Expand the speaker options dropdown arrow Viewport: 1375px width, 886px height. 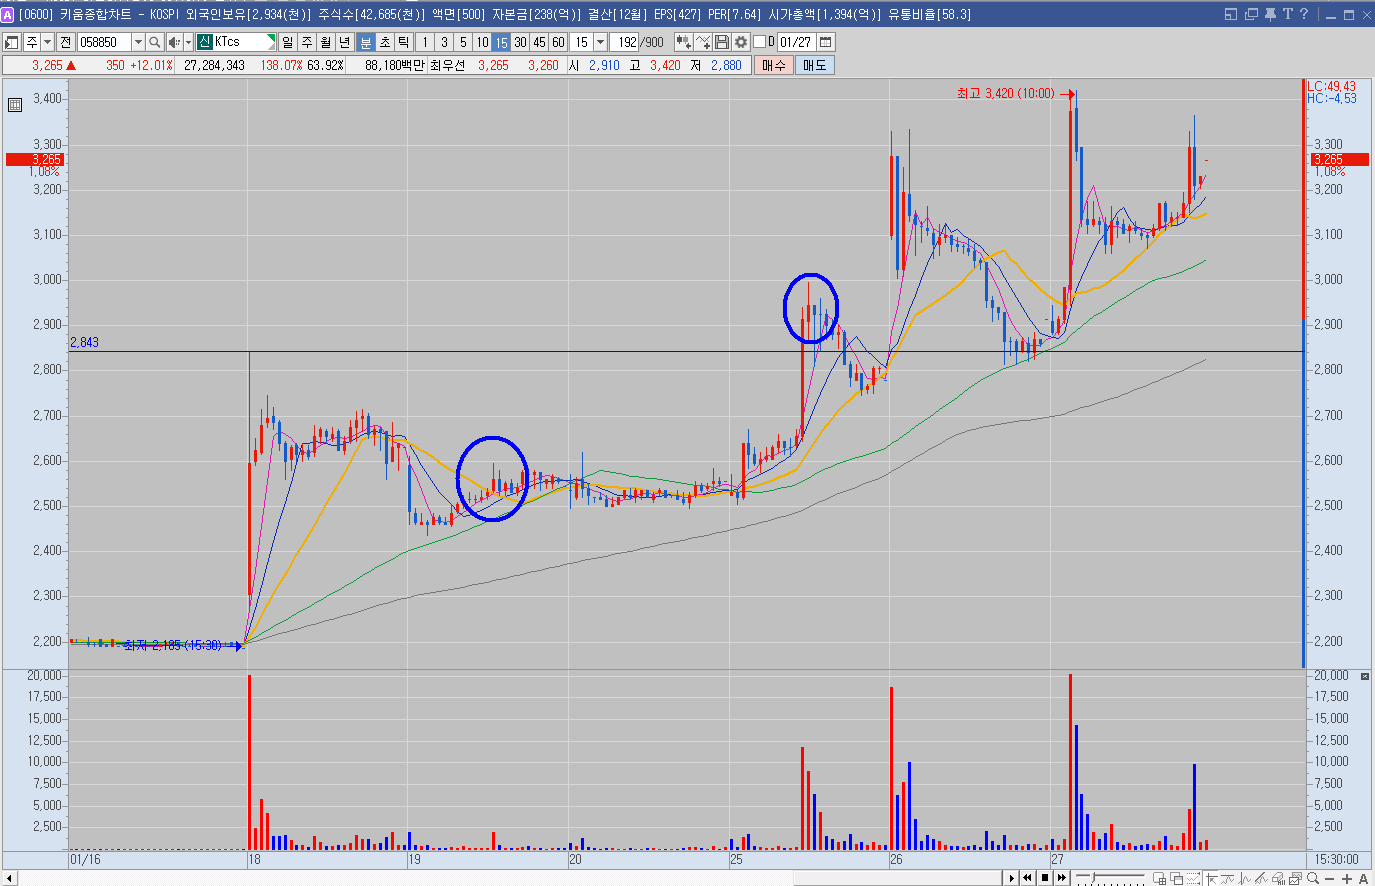(x=188, y=42)
